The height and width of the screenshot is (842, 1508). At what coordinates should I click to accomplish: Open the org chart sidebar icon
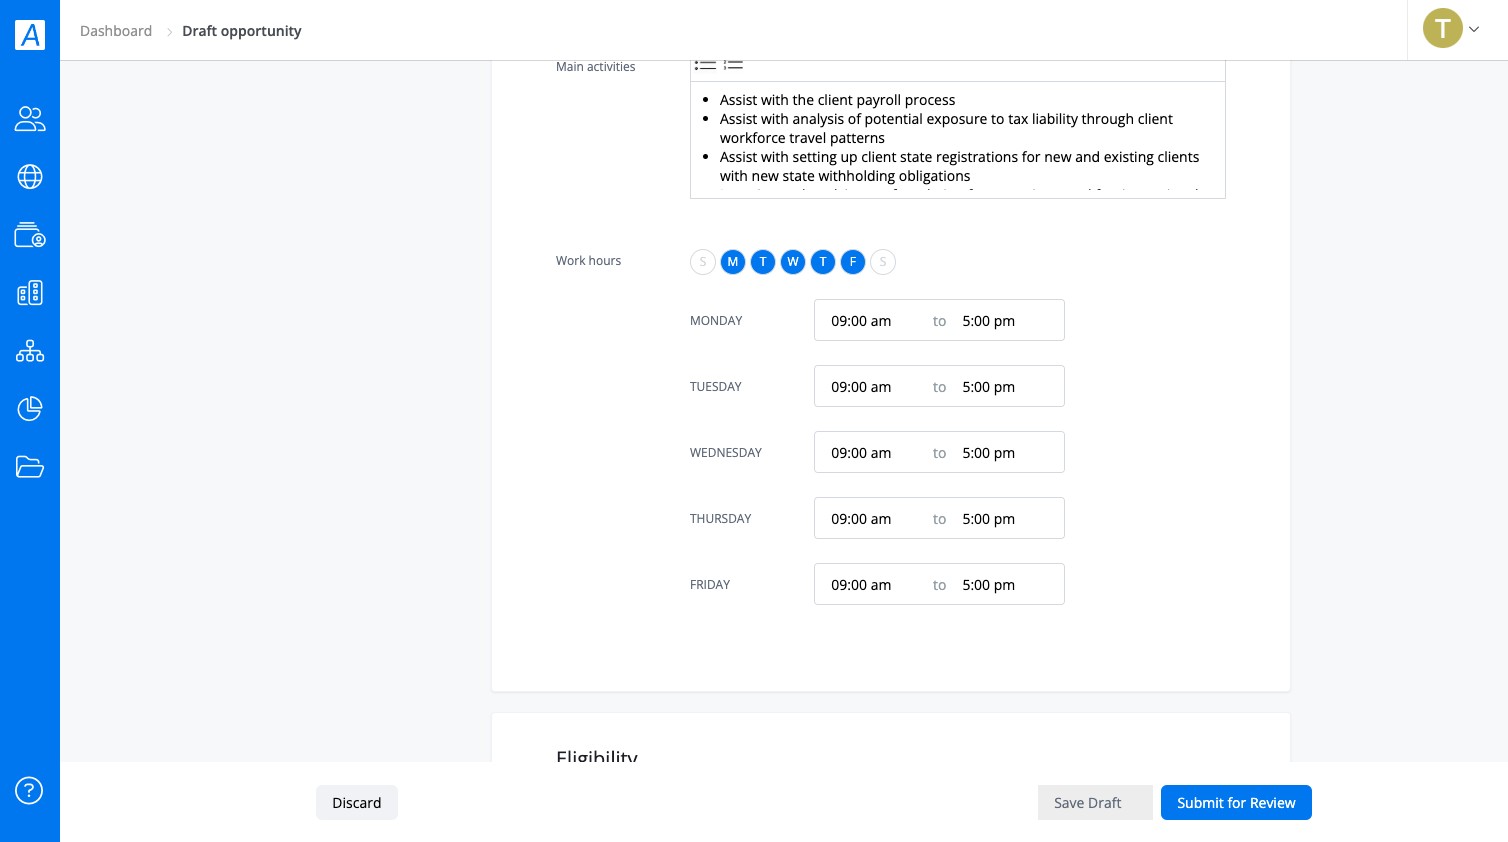(x=30, y=351)
